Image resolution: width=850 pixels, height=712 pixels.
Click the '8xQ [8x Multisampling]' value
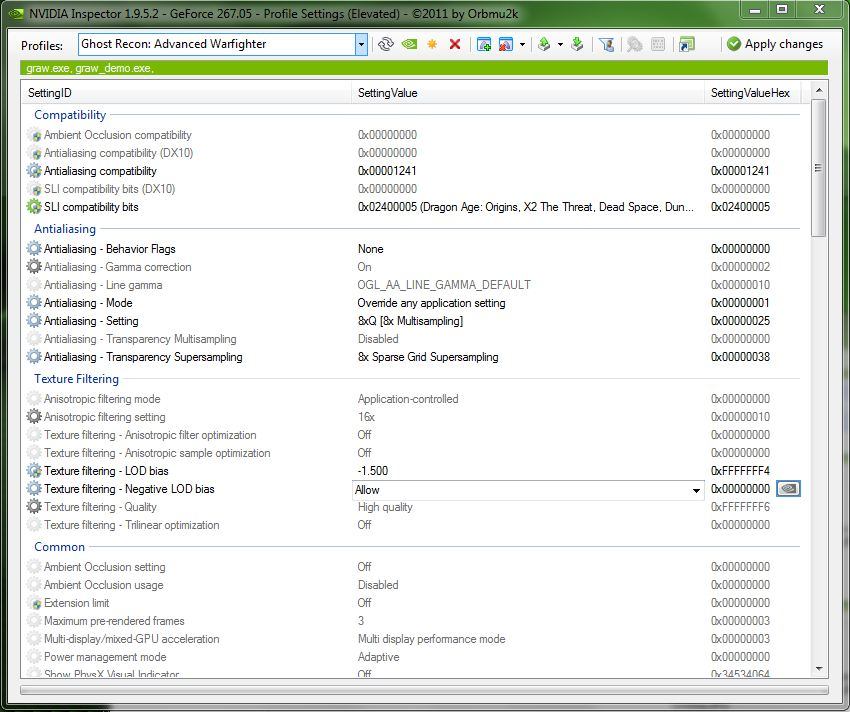(x=410, y=320)
